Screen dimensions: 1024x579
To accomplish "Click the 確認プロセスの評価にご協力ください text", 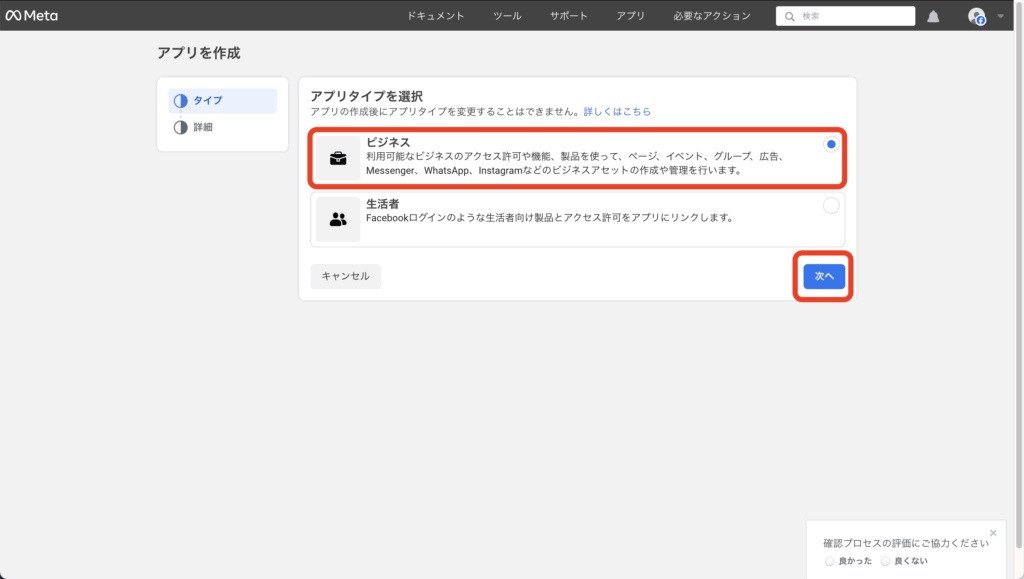I will pos(906,543).
